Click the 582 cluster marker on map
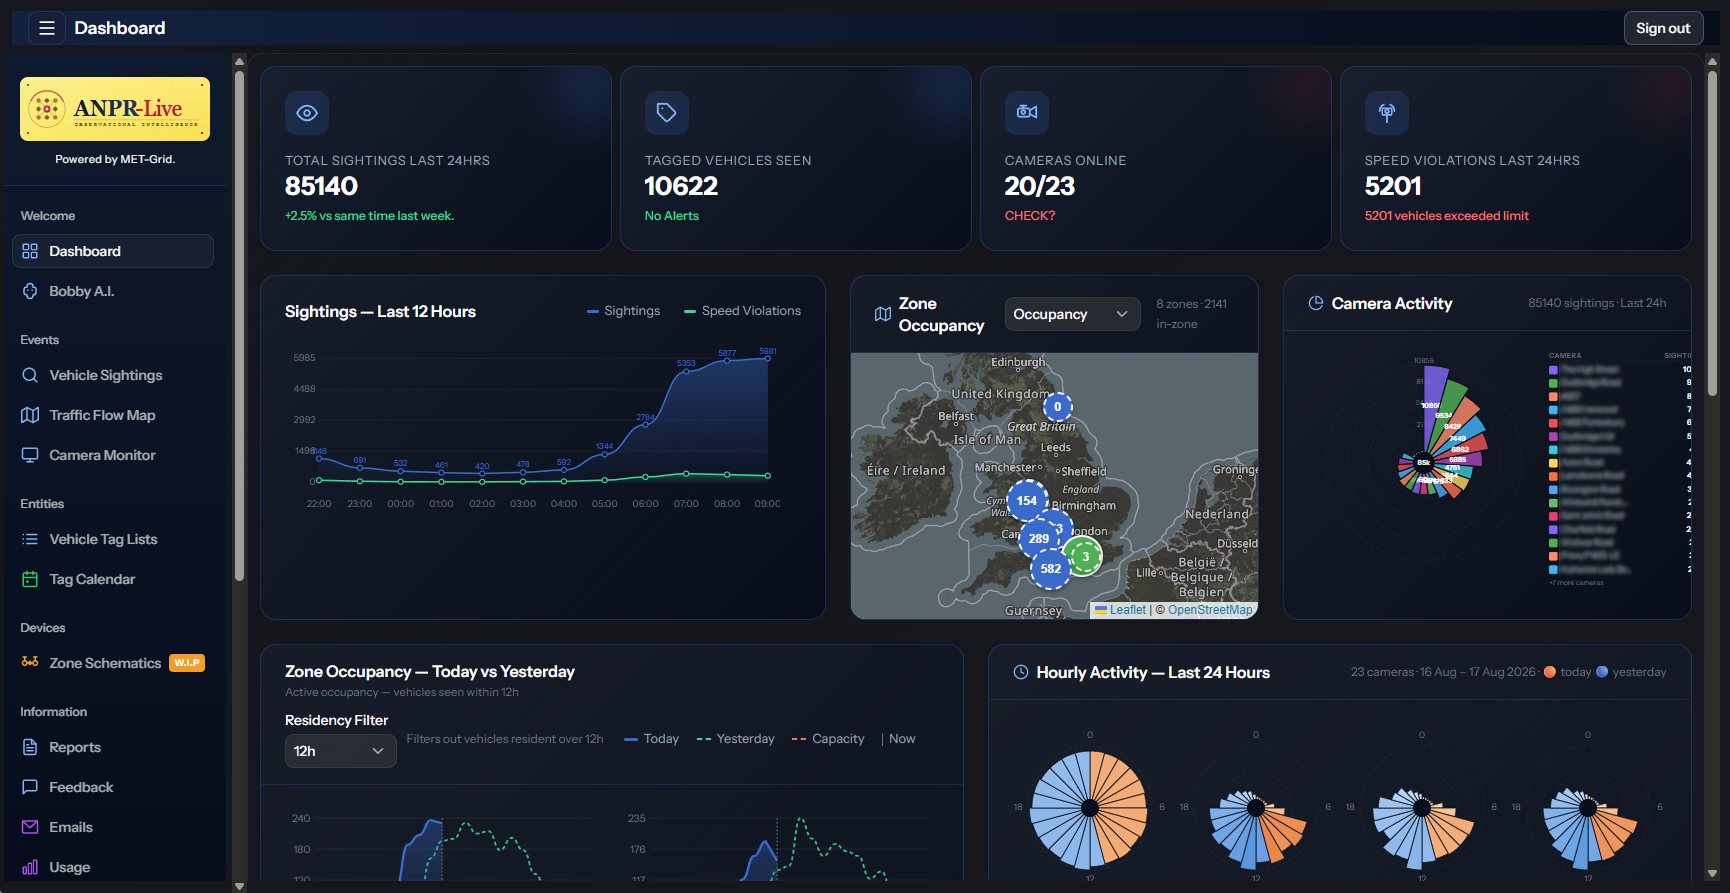The width and height of the screenshot is (1730, 893). click(1051, 569)
